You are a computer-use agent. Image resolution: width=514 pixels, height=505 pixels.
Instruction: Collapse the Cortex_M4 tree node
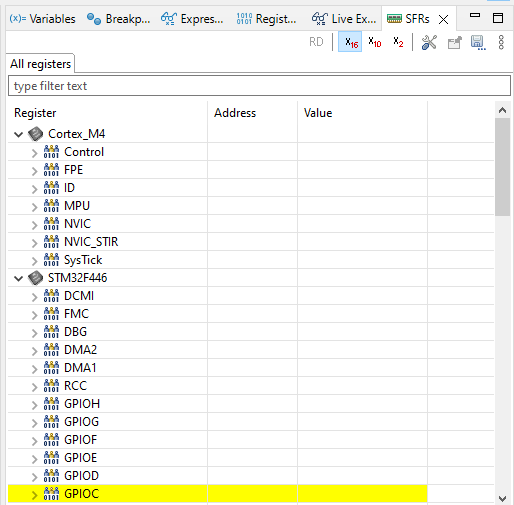(x=18, y=134)
